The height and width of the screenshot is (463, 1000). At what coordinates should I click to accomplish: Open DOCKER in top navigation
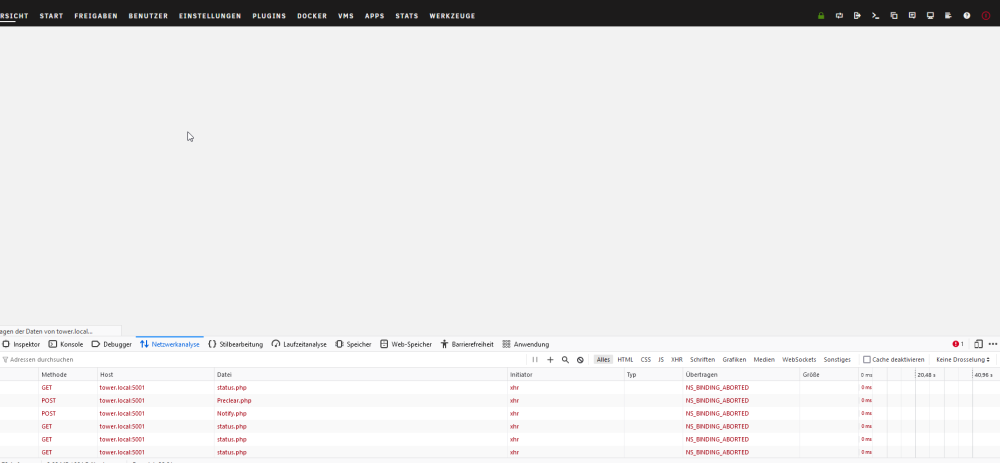point(312,16)
